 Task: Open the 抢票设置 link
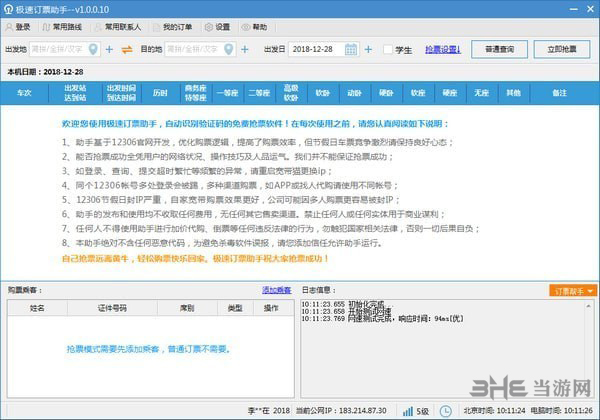(x=443, y=49)
